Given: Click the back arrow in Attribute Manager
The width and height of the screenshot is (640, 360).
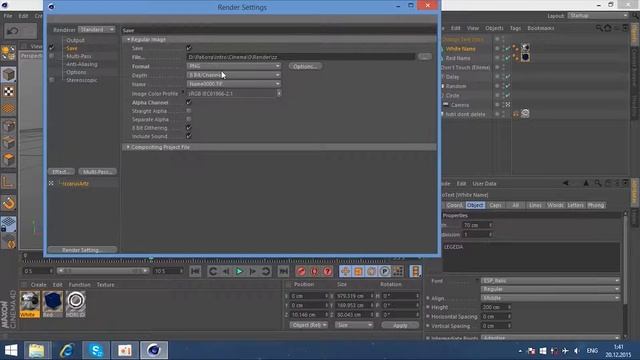Looking at the screenshot, I should [x=566, y=184].
